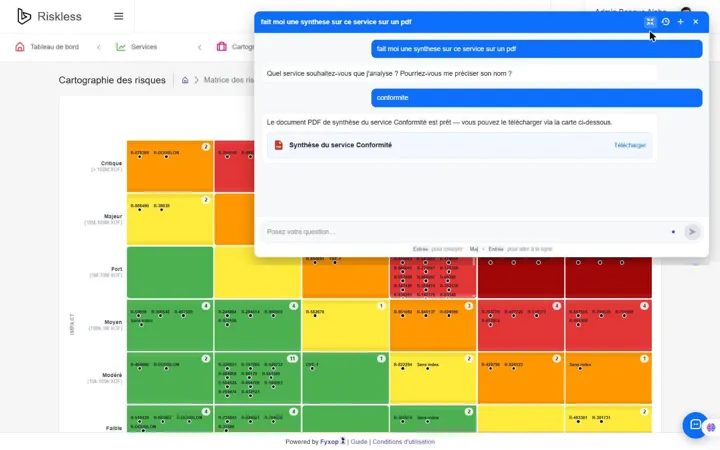Click the Riskless brand name
720x450 pixels.
click(x=59, y=17)
